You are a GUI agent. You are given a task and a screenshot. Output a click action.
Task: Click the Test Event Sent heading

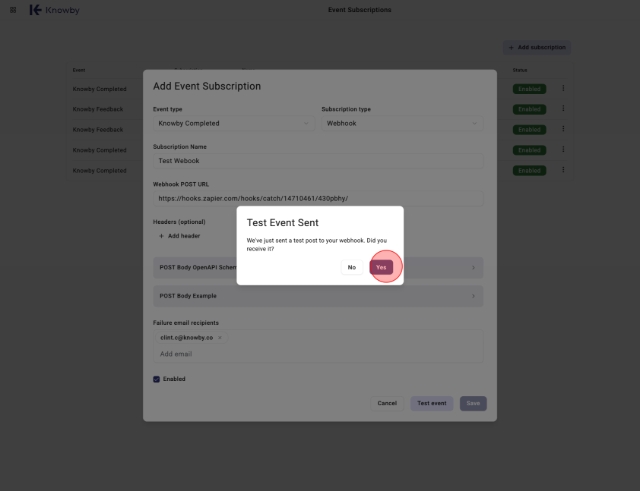(282, 222)
